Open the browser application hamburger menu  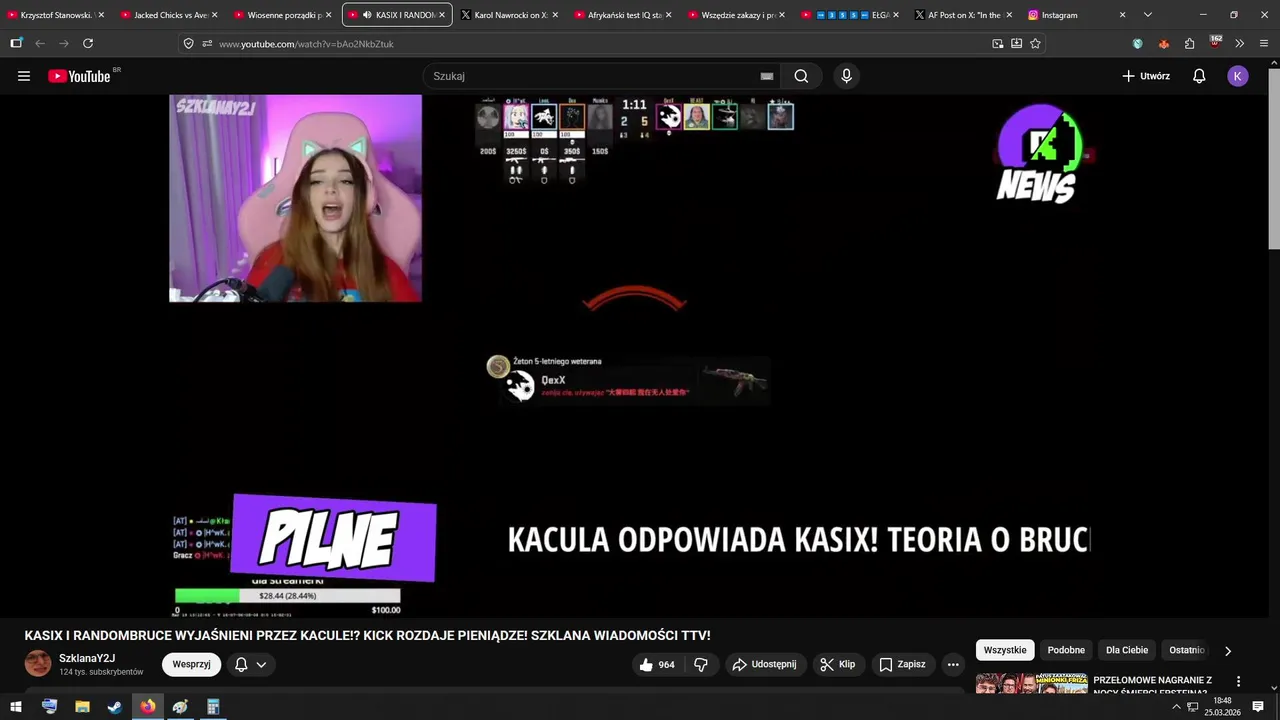click(1264, 43)
